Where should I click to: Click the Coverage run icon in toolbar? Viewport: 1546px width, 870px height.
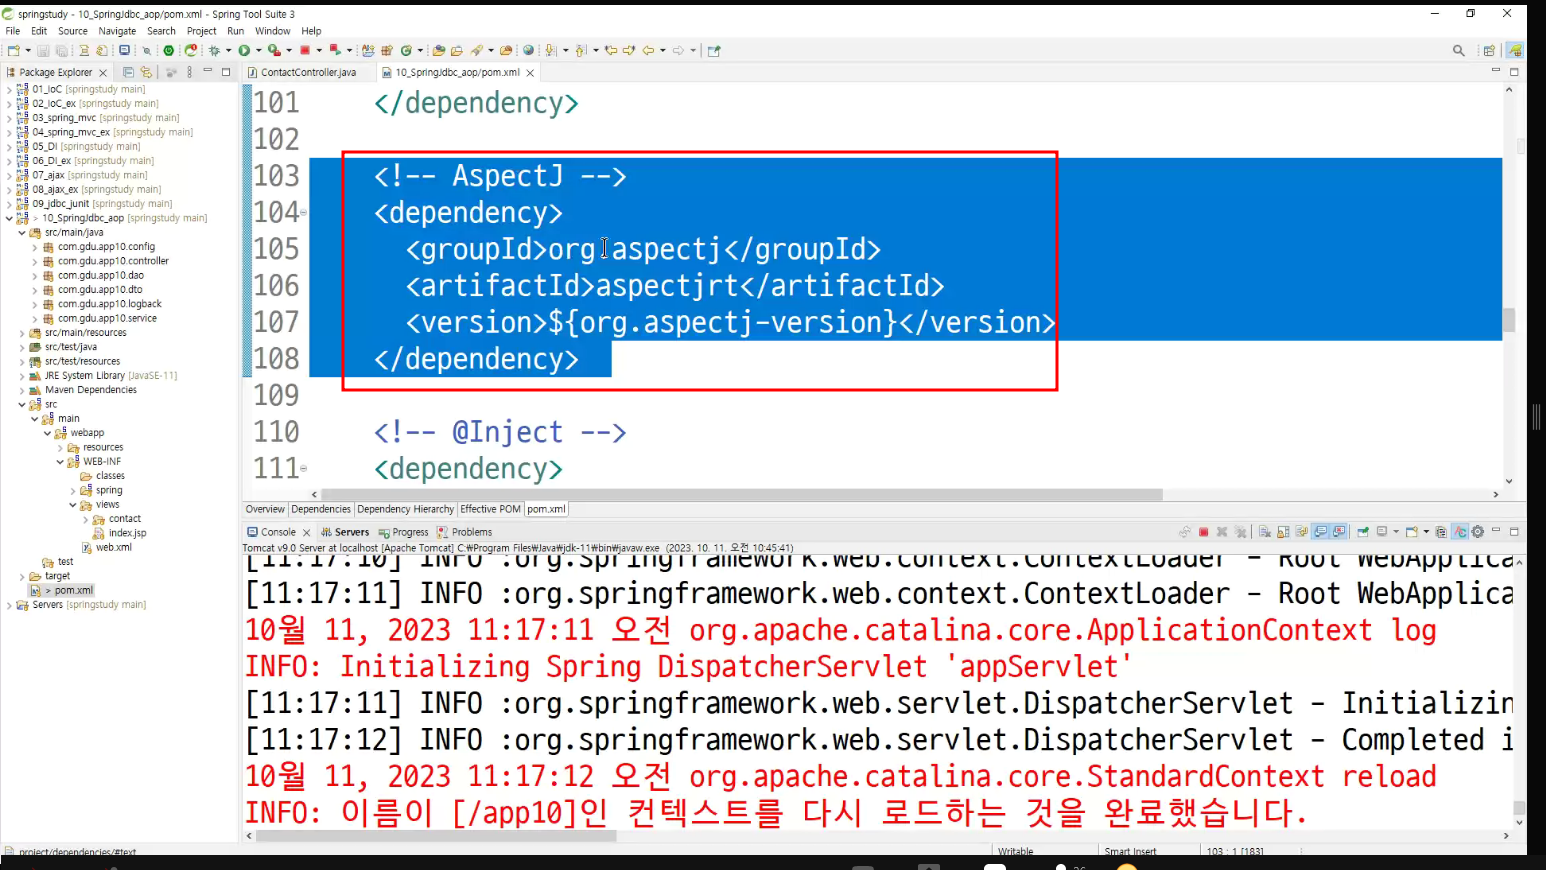(x=273, y=50)
